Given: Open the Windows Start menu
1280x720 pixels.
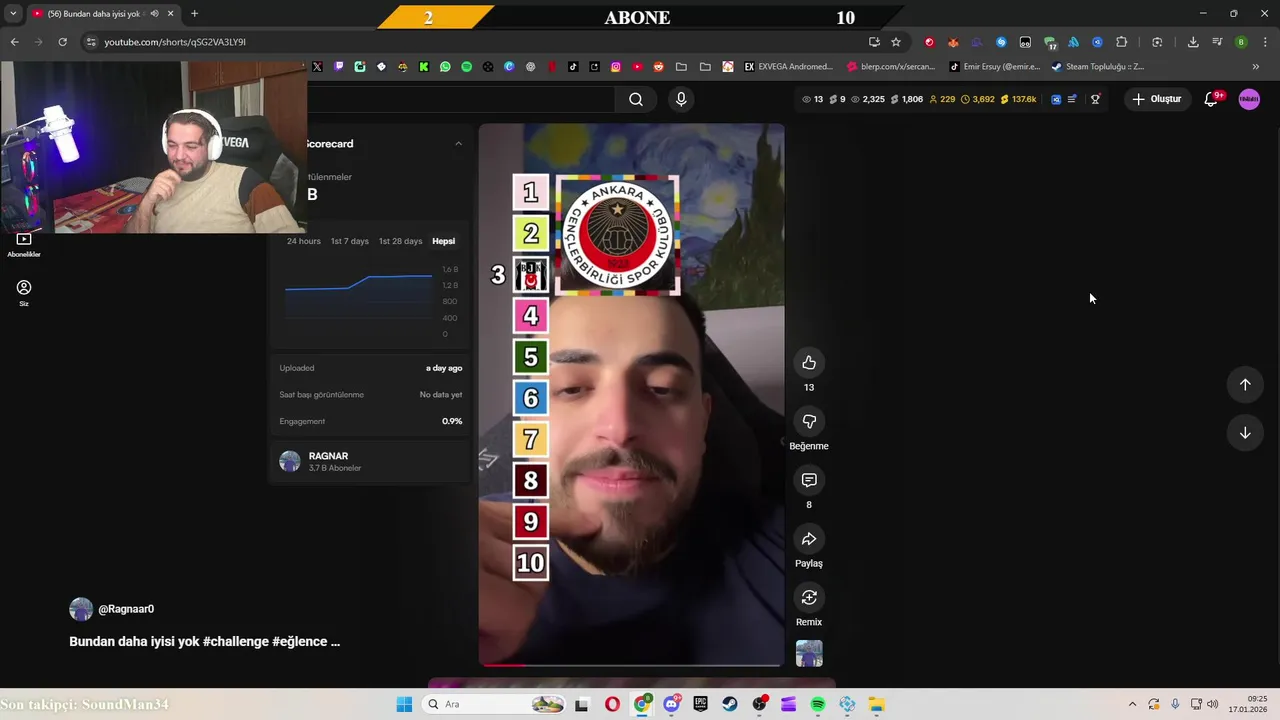Looking at the screenshot, I should pos(404,704).
